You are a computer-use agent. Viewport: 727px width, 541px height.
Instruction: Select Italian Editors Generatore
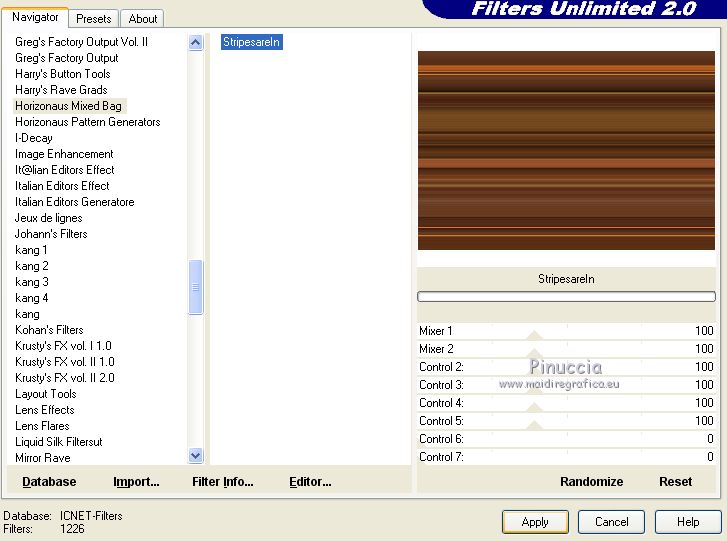click(x=75, y=202)
